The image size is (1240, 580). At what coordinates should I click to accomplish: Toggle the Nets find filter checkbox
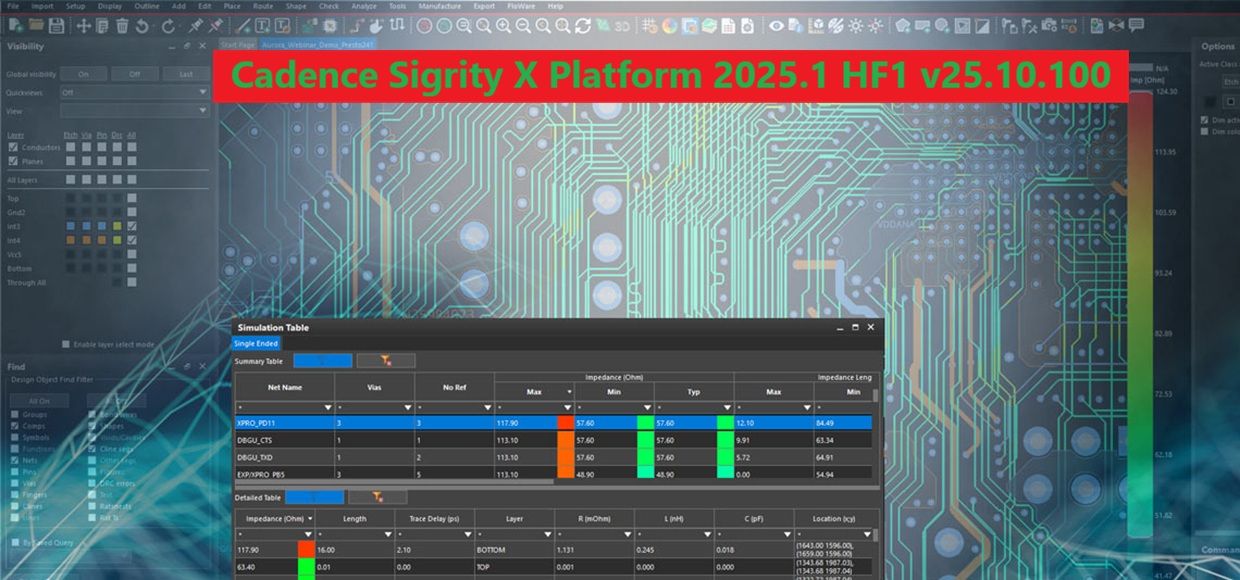pos(14,460)
